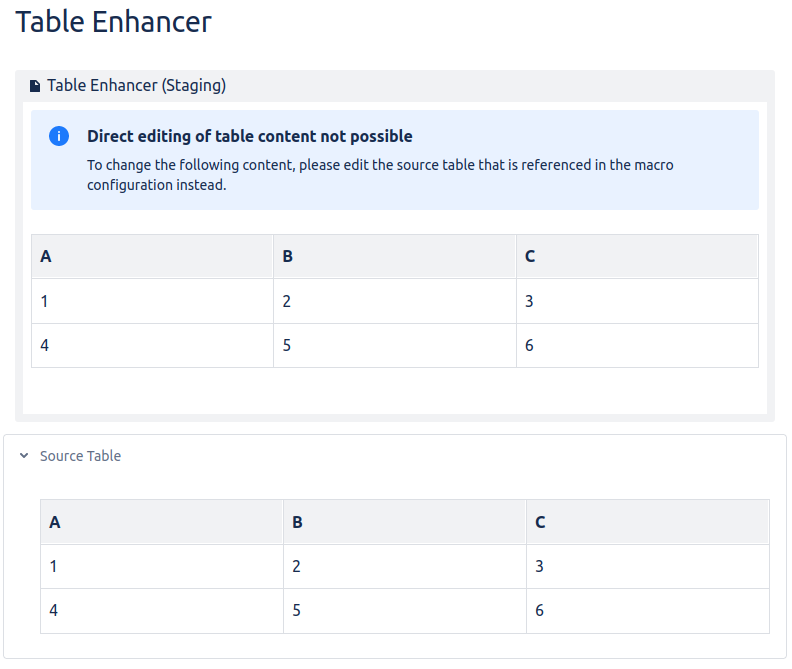Click cell 6 in the Staging macro table
The image size is (792, 669).
[529, 346]
